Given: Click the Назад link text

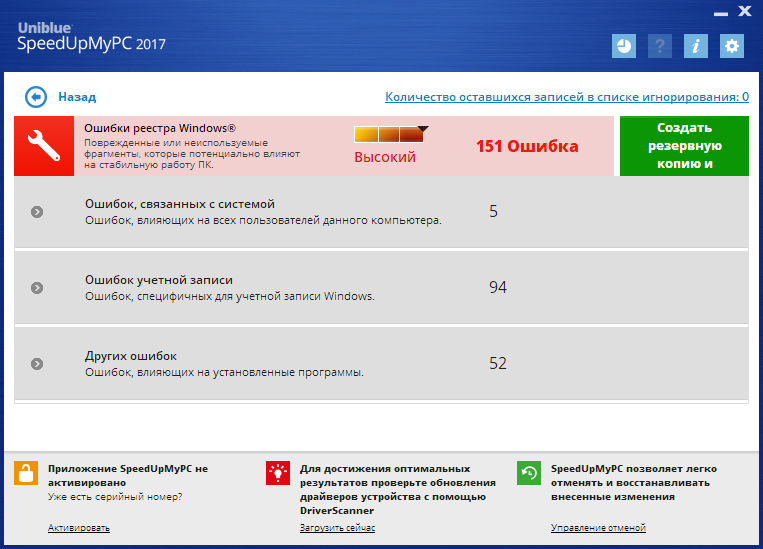Looking at the screenshot, I should [77, 97].
